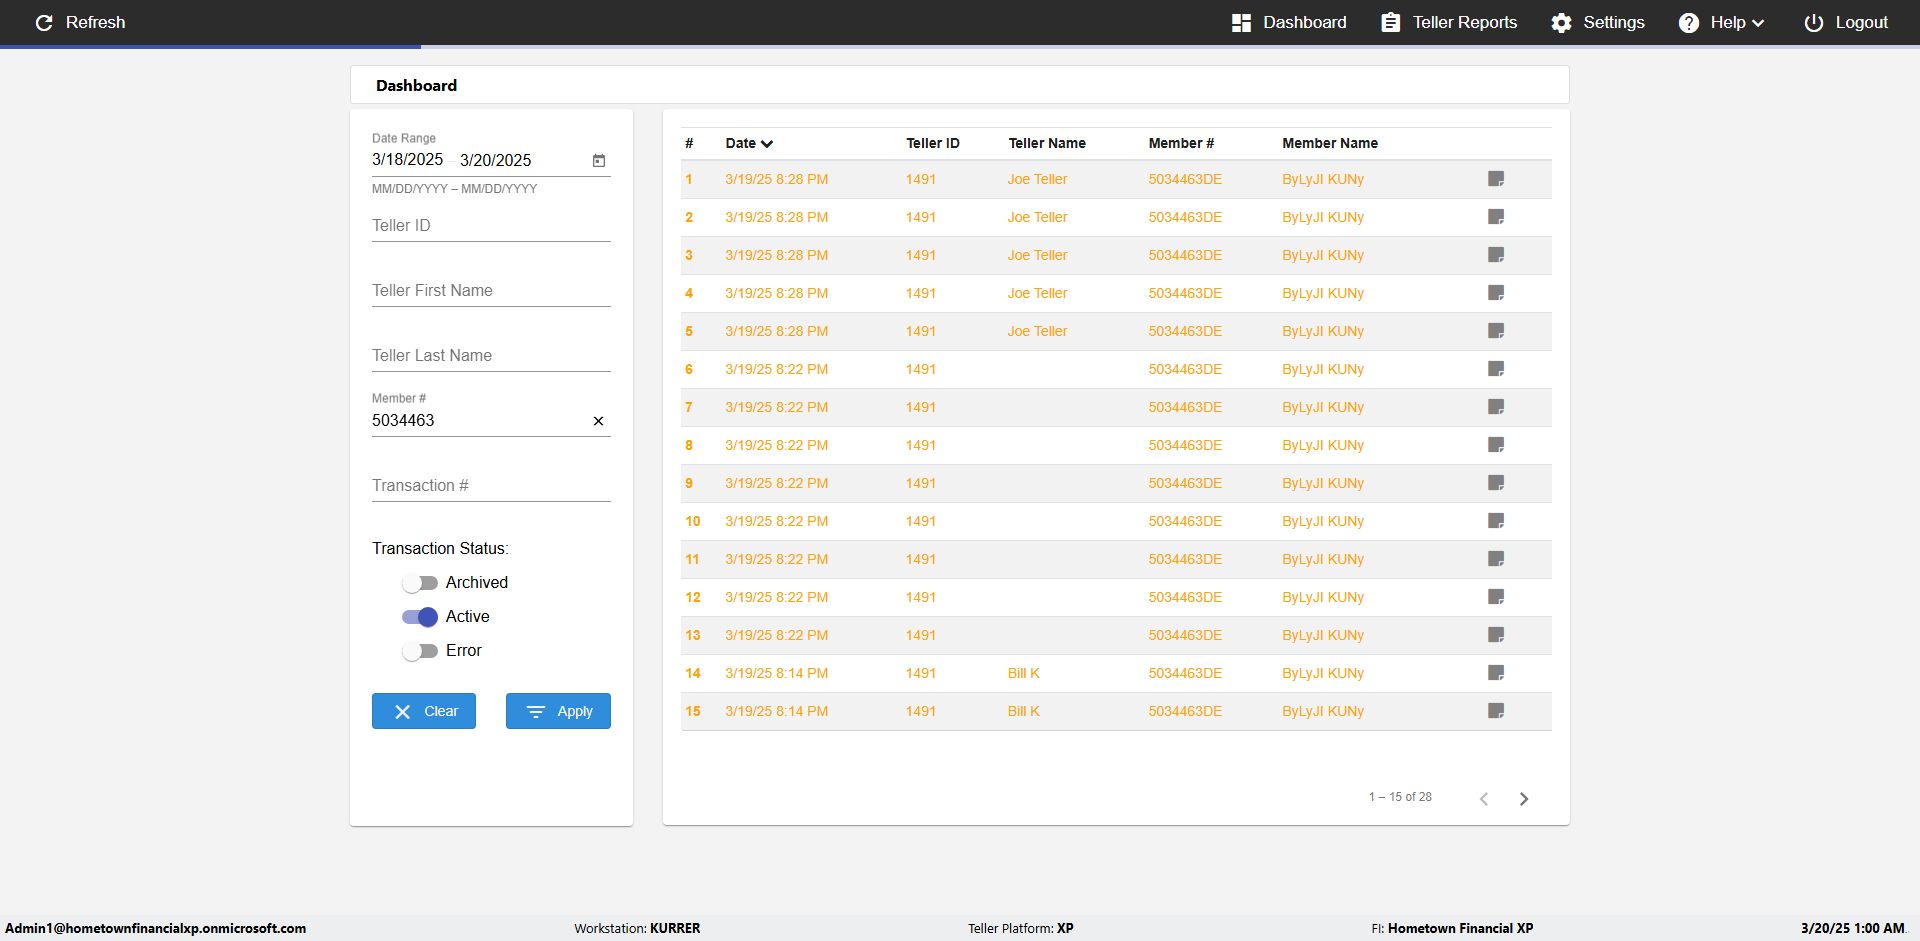The height and width of the screenshot is (941, 1920).
Task: Click the Refresh icon in top bar
Action: [44, 22]
